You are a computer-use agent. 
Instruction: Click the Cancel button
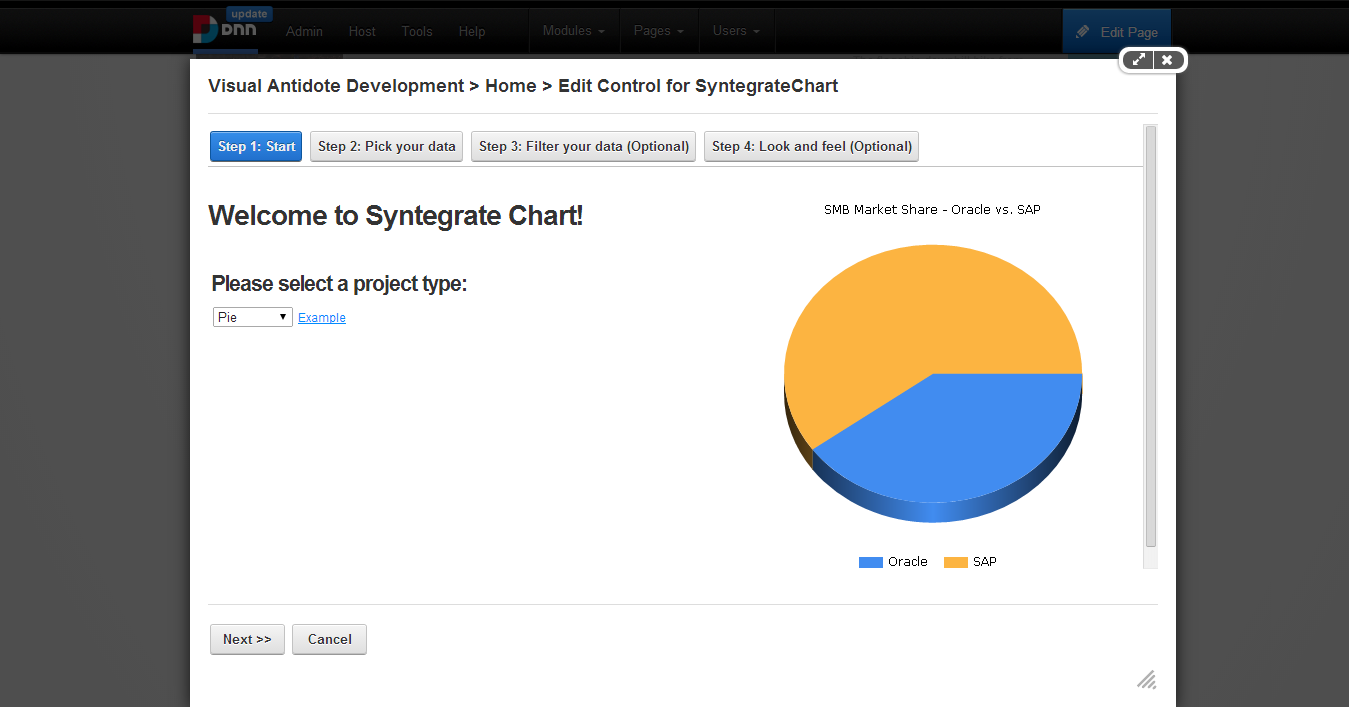point(330,639)
